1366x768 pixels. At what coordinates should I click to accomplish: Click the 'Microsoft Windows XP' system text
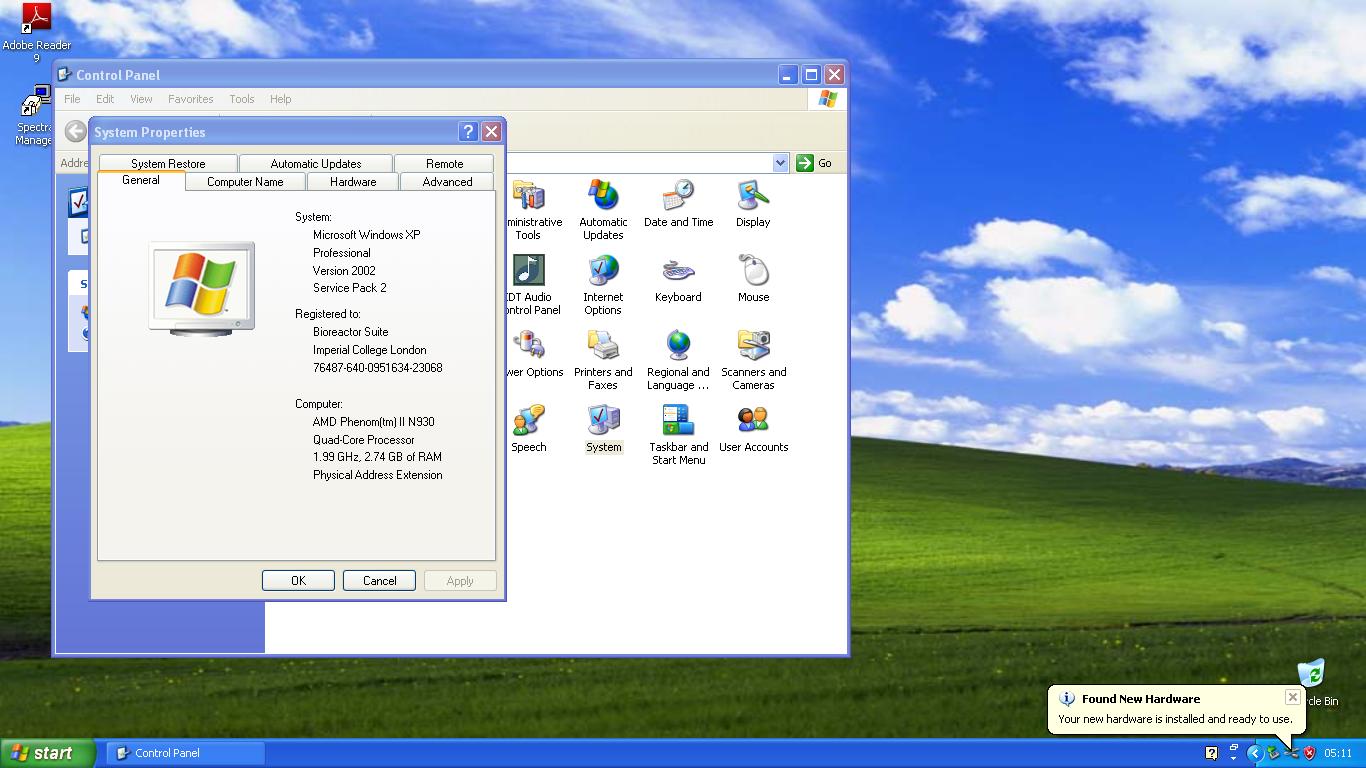point(366,235)
